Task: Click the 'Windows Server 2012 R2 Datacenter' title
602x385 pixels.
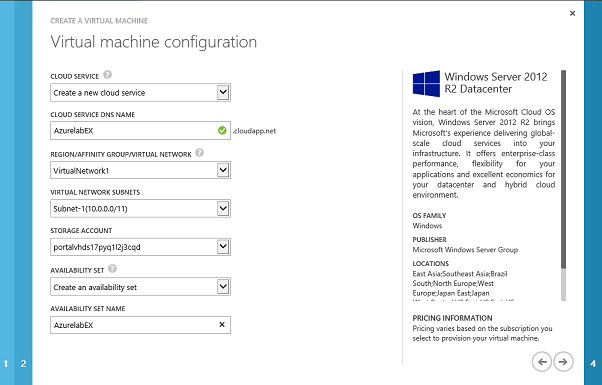Action: click(496, 83)
